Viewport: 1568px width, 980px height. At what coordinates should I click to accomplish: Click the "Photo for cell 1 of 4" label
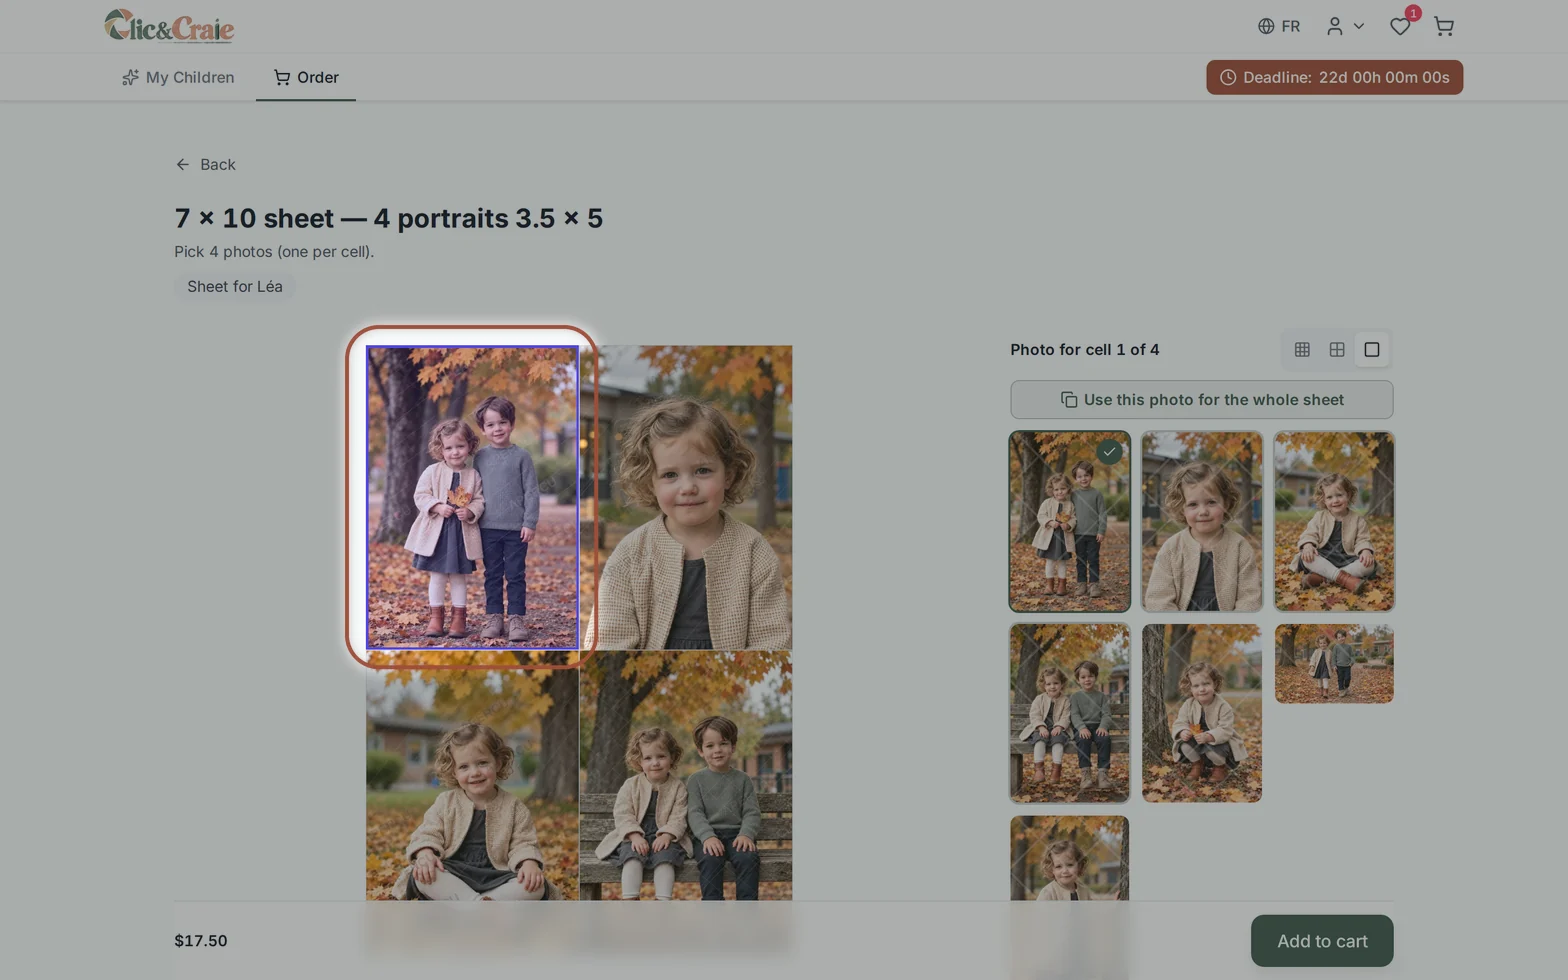(1085, 349)
